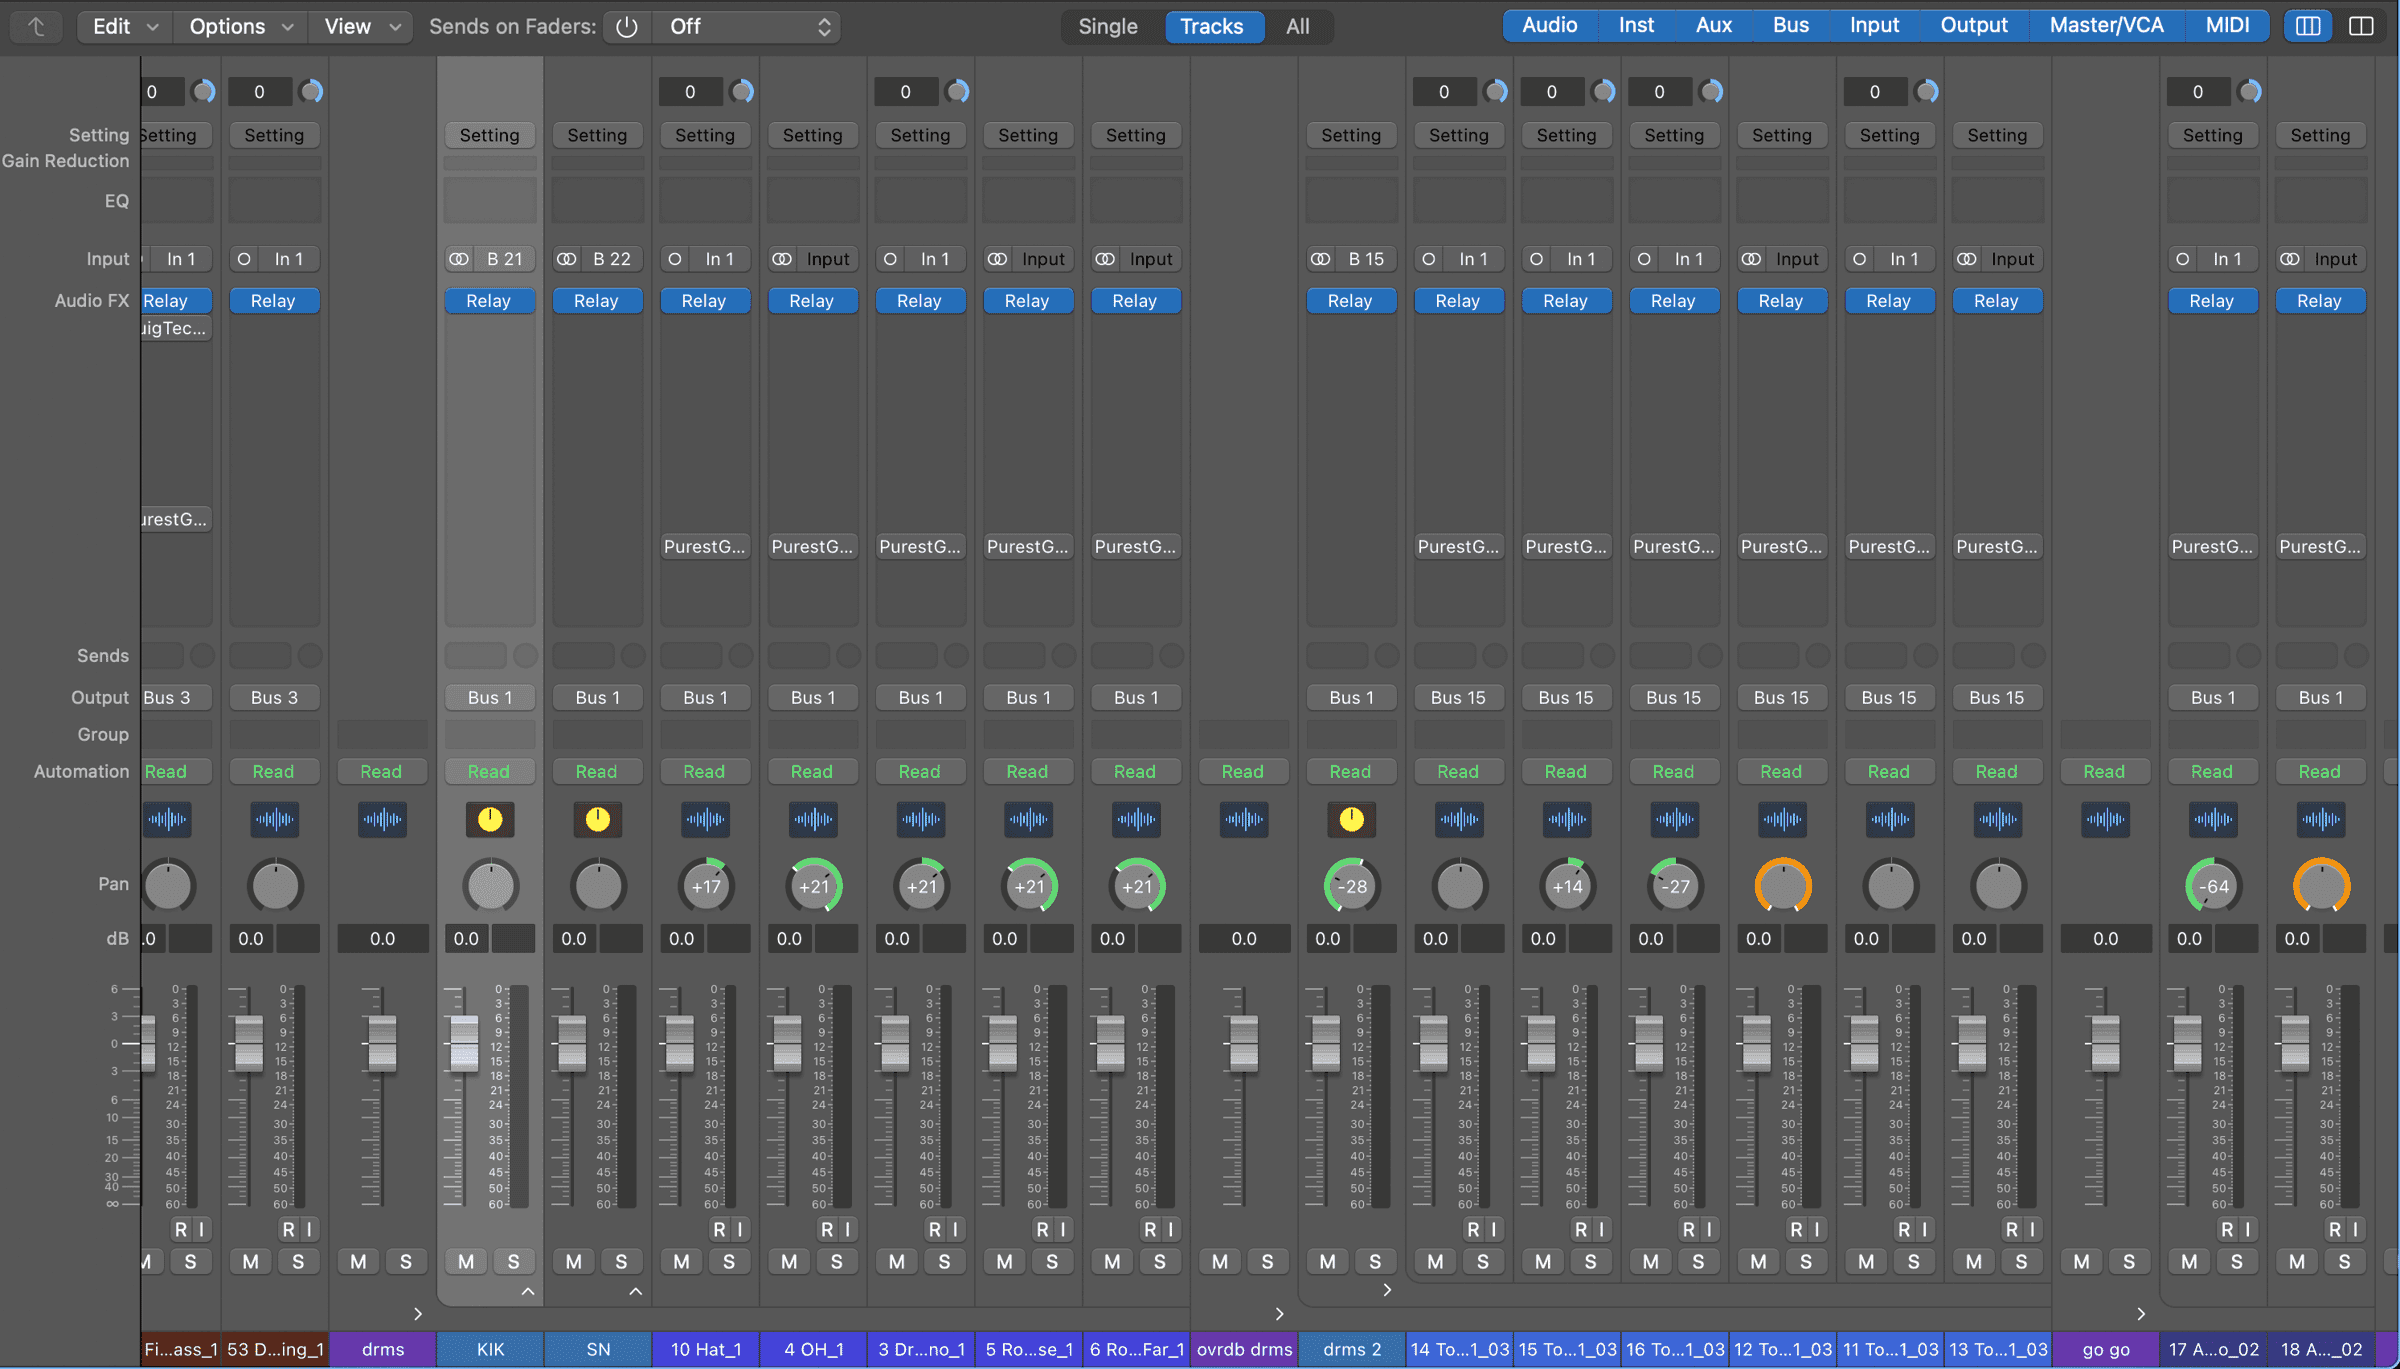Click the go go waveform track icon
The image size is (2400, 1369).
pyautogui.click(x=2105, y=820)
